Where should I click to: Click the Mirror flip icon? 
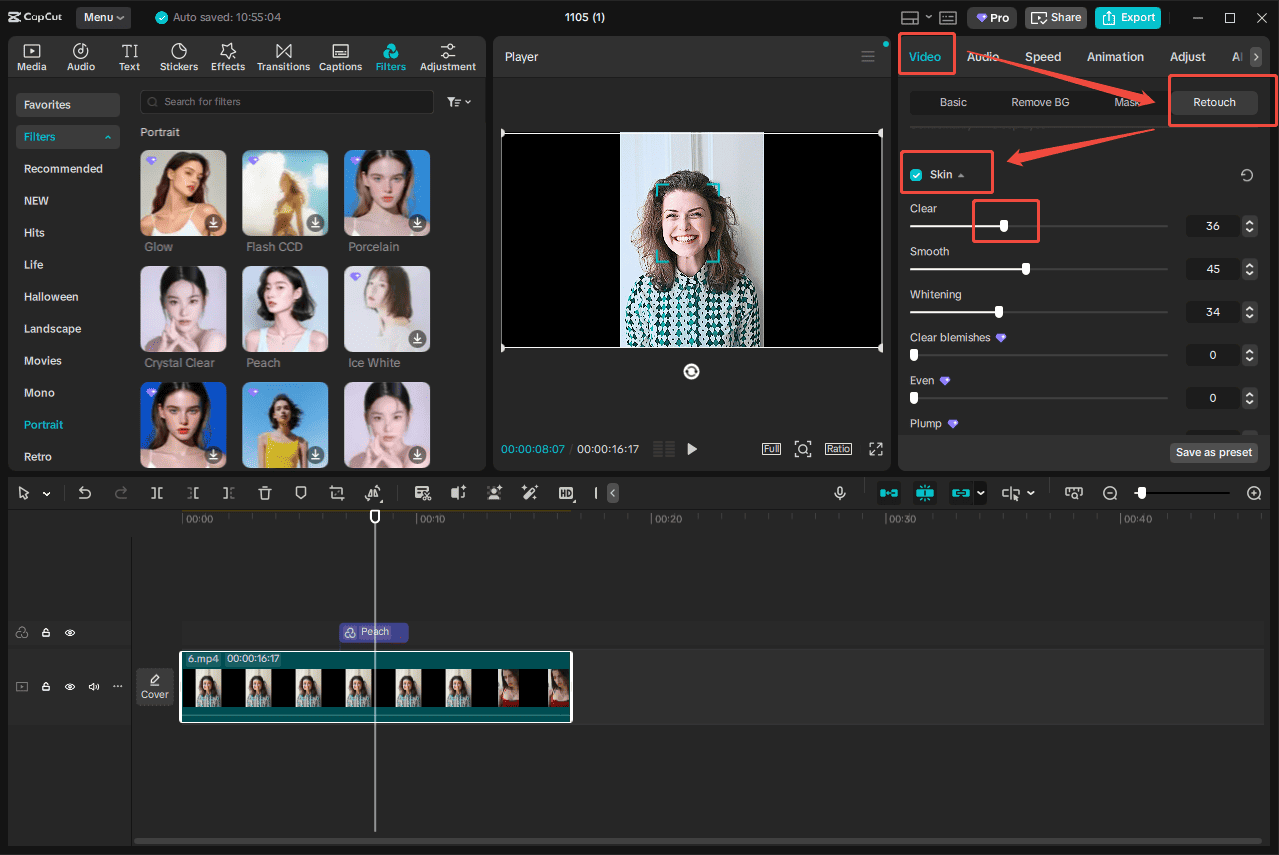(373, 492)
